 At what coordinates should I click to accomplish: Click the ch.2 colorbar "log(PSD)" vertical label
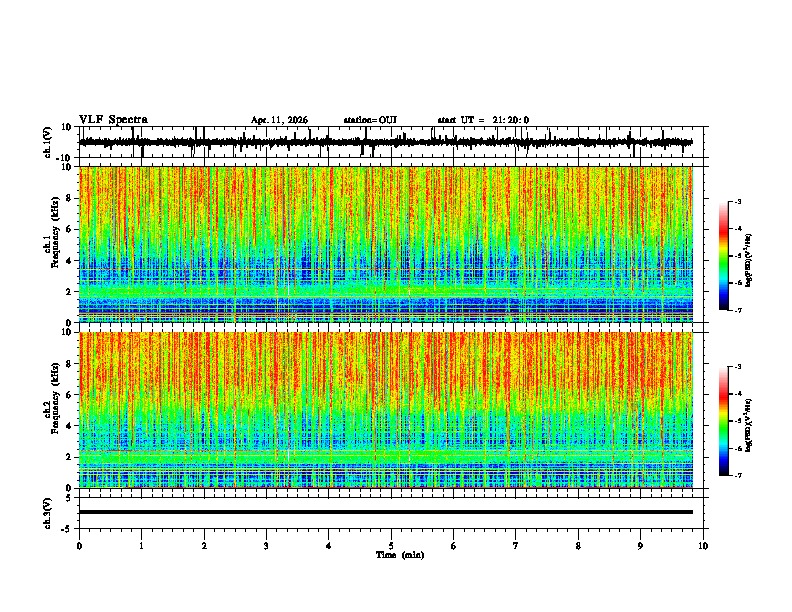pyautogui.click(x=749, y=425)
